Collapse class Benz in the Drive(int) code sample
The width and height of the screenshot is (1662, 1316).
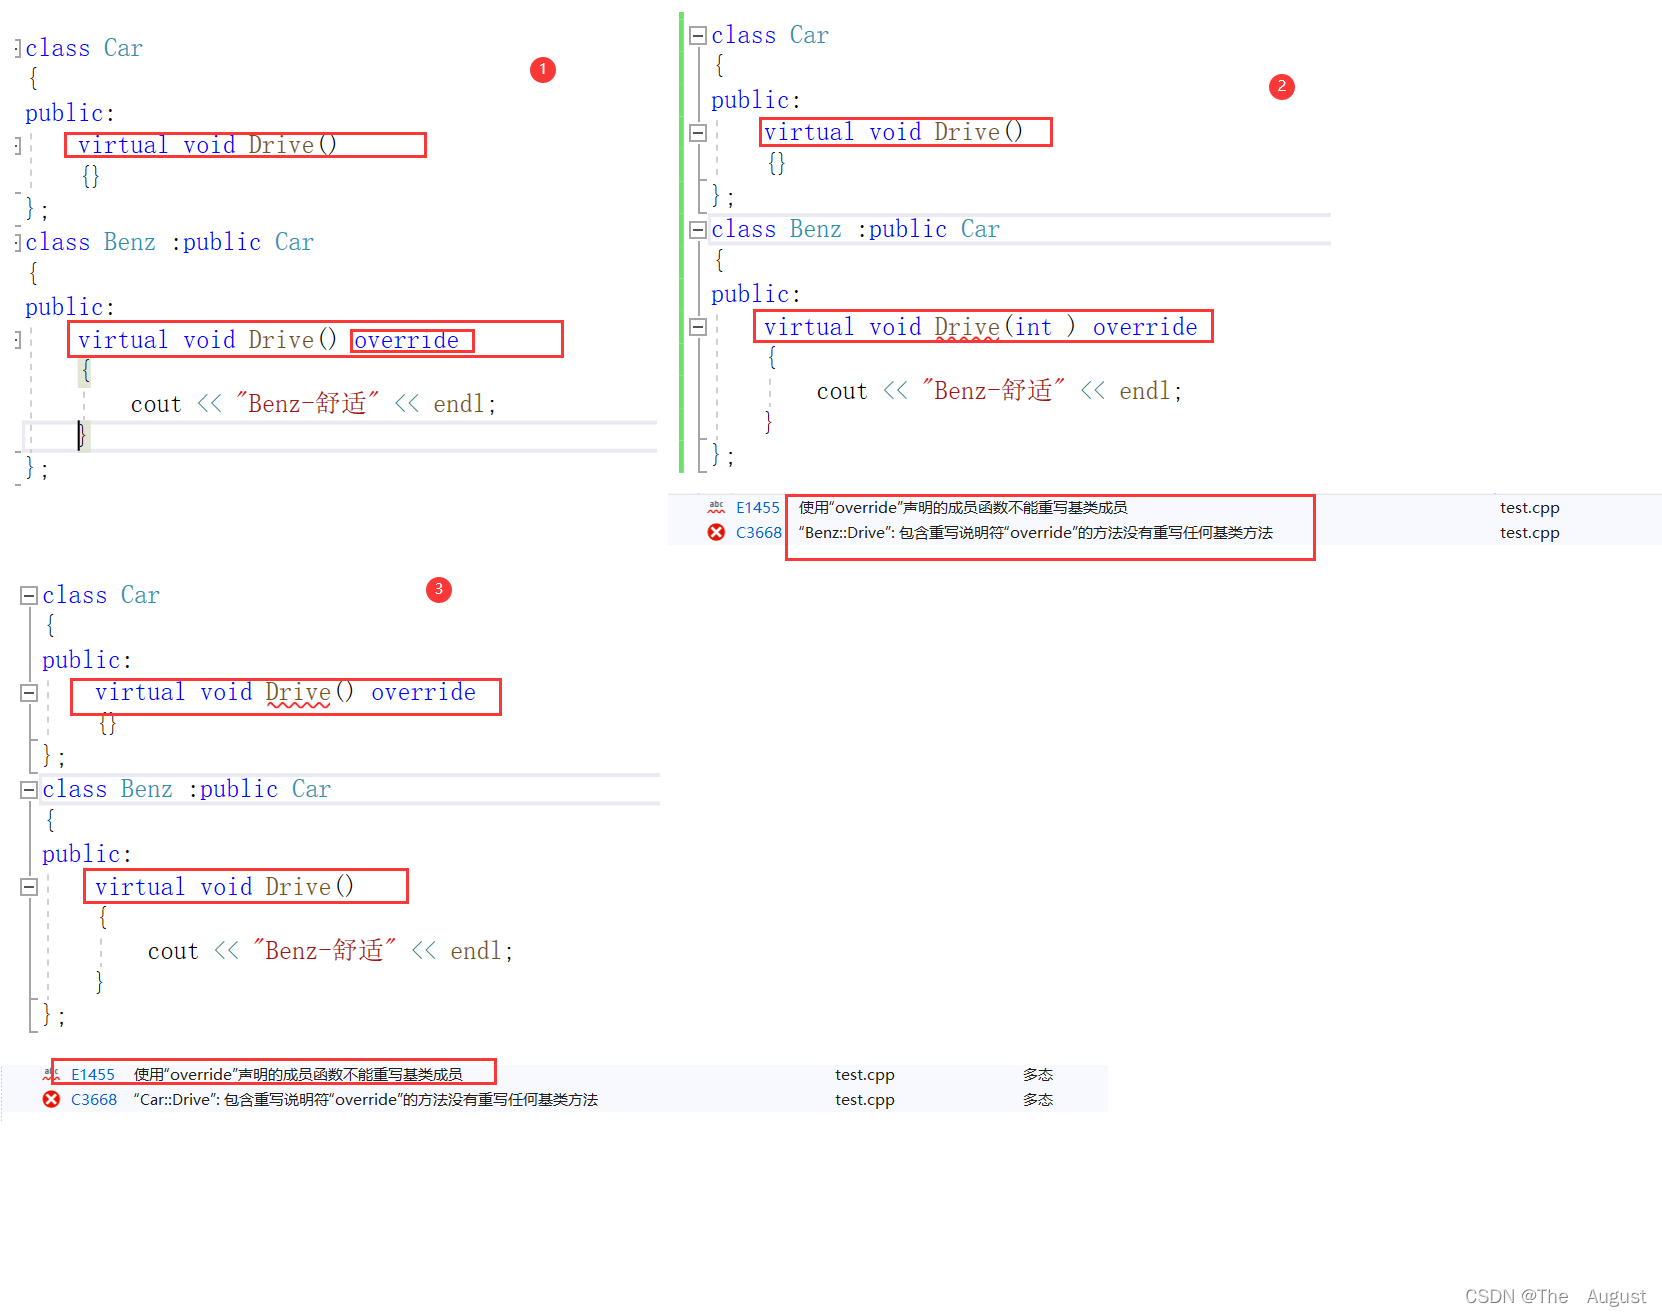(698, 230)
